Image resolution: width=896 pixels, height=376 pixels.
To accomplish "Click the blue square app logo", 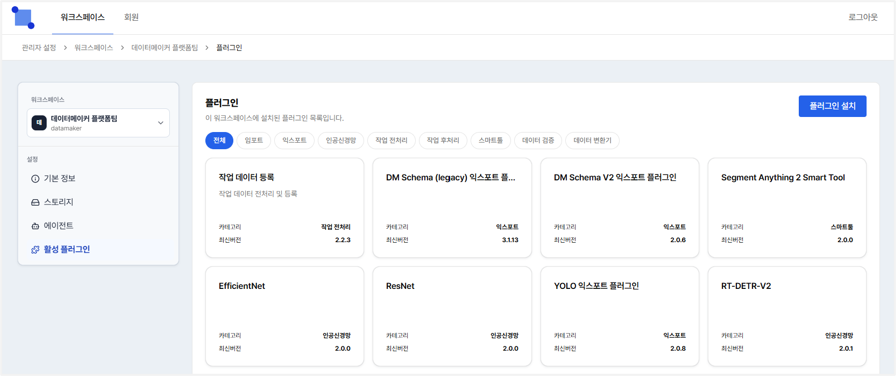I will [x=23, y=17].
